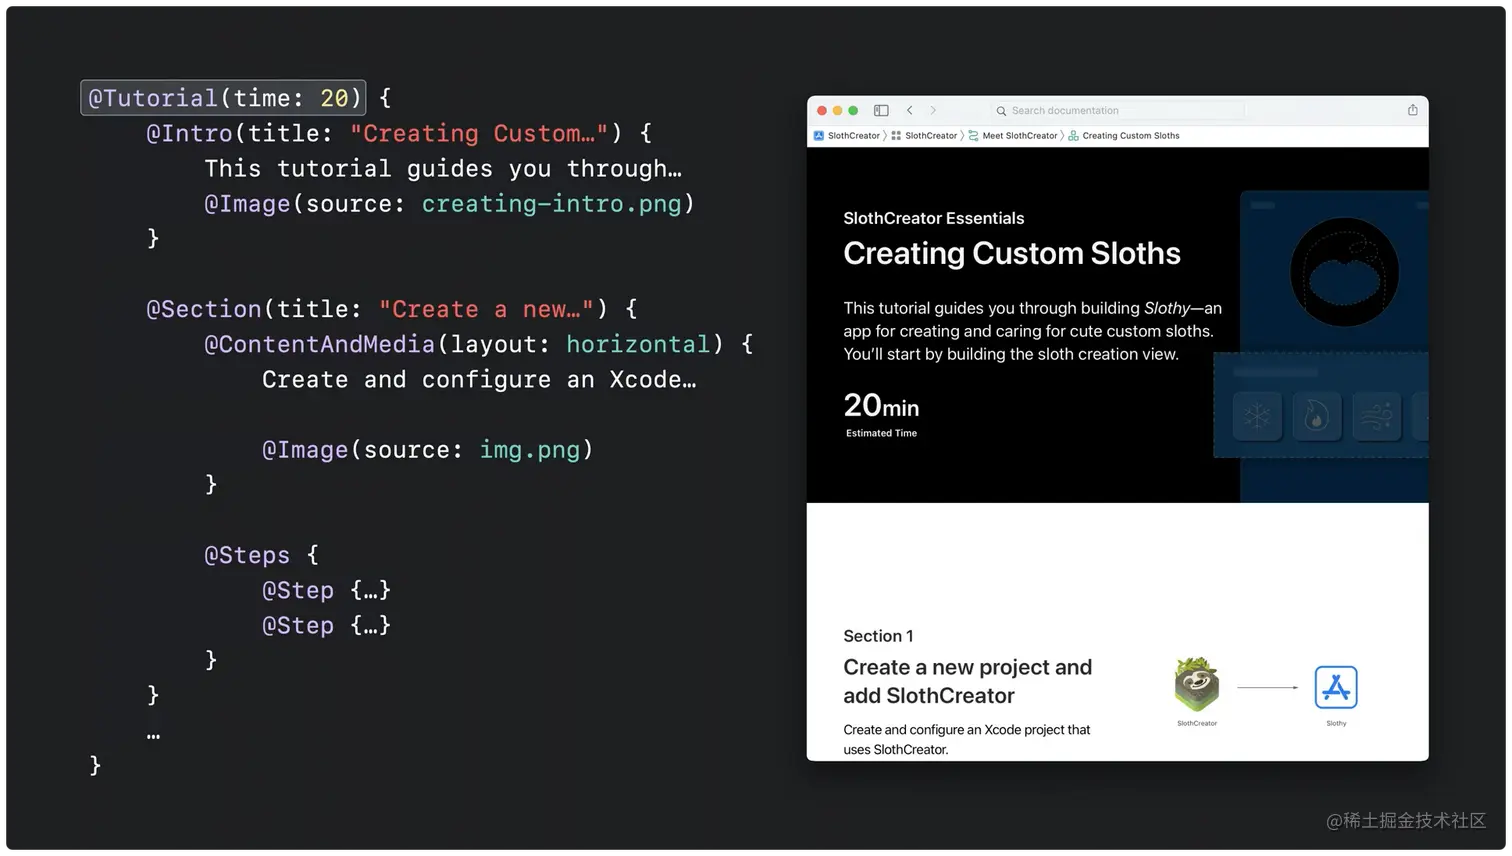Viewport: 1512px width, 856px height.
Task: Click the sloth outline circle image
Action: click(x=1344, y=272)
